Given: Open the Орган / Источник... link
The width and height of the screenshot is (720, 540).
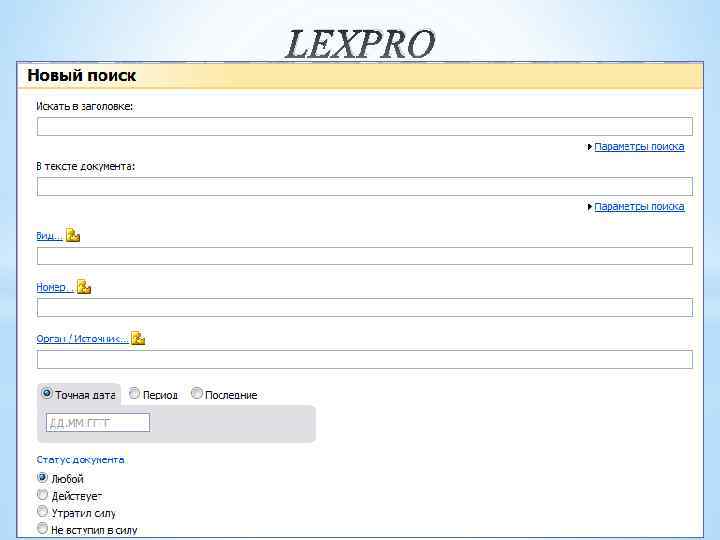Looking at the screenshot, I should click(82, 339).
